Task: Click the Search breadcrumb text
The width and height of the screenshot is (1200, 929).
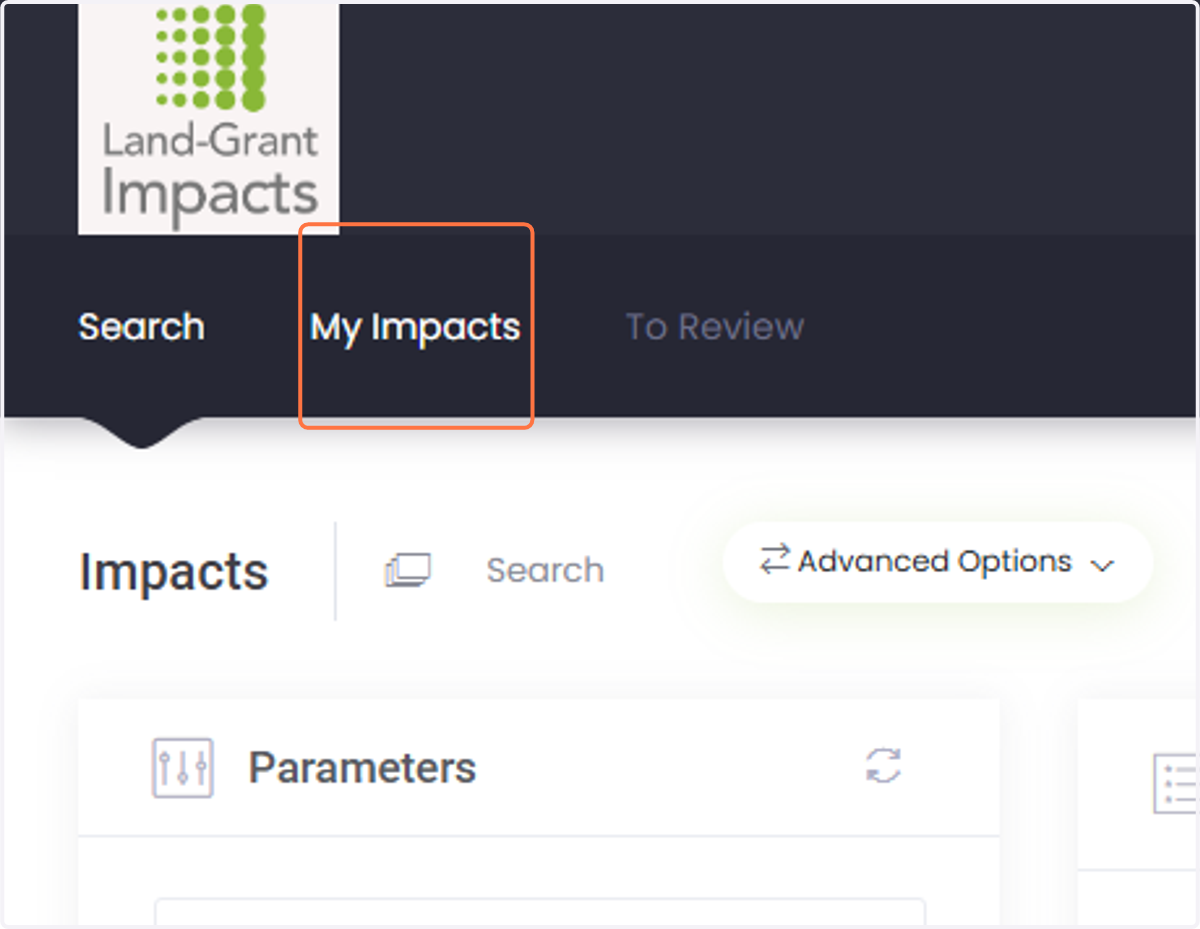Action: tap(545, 570)
